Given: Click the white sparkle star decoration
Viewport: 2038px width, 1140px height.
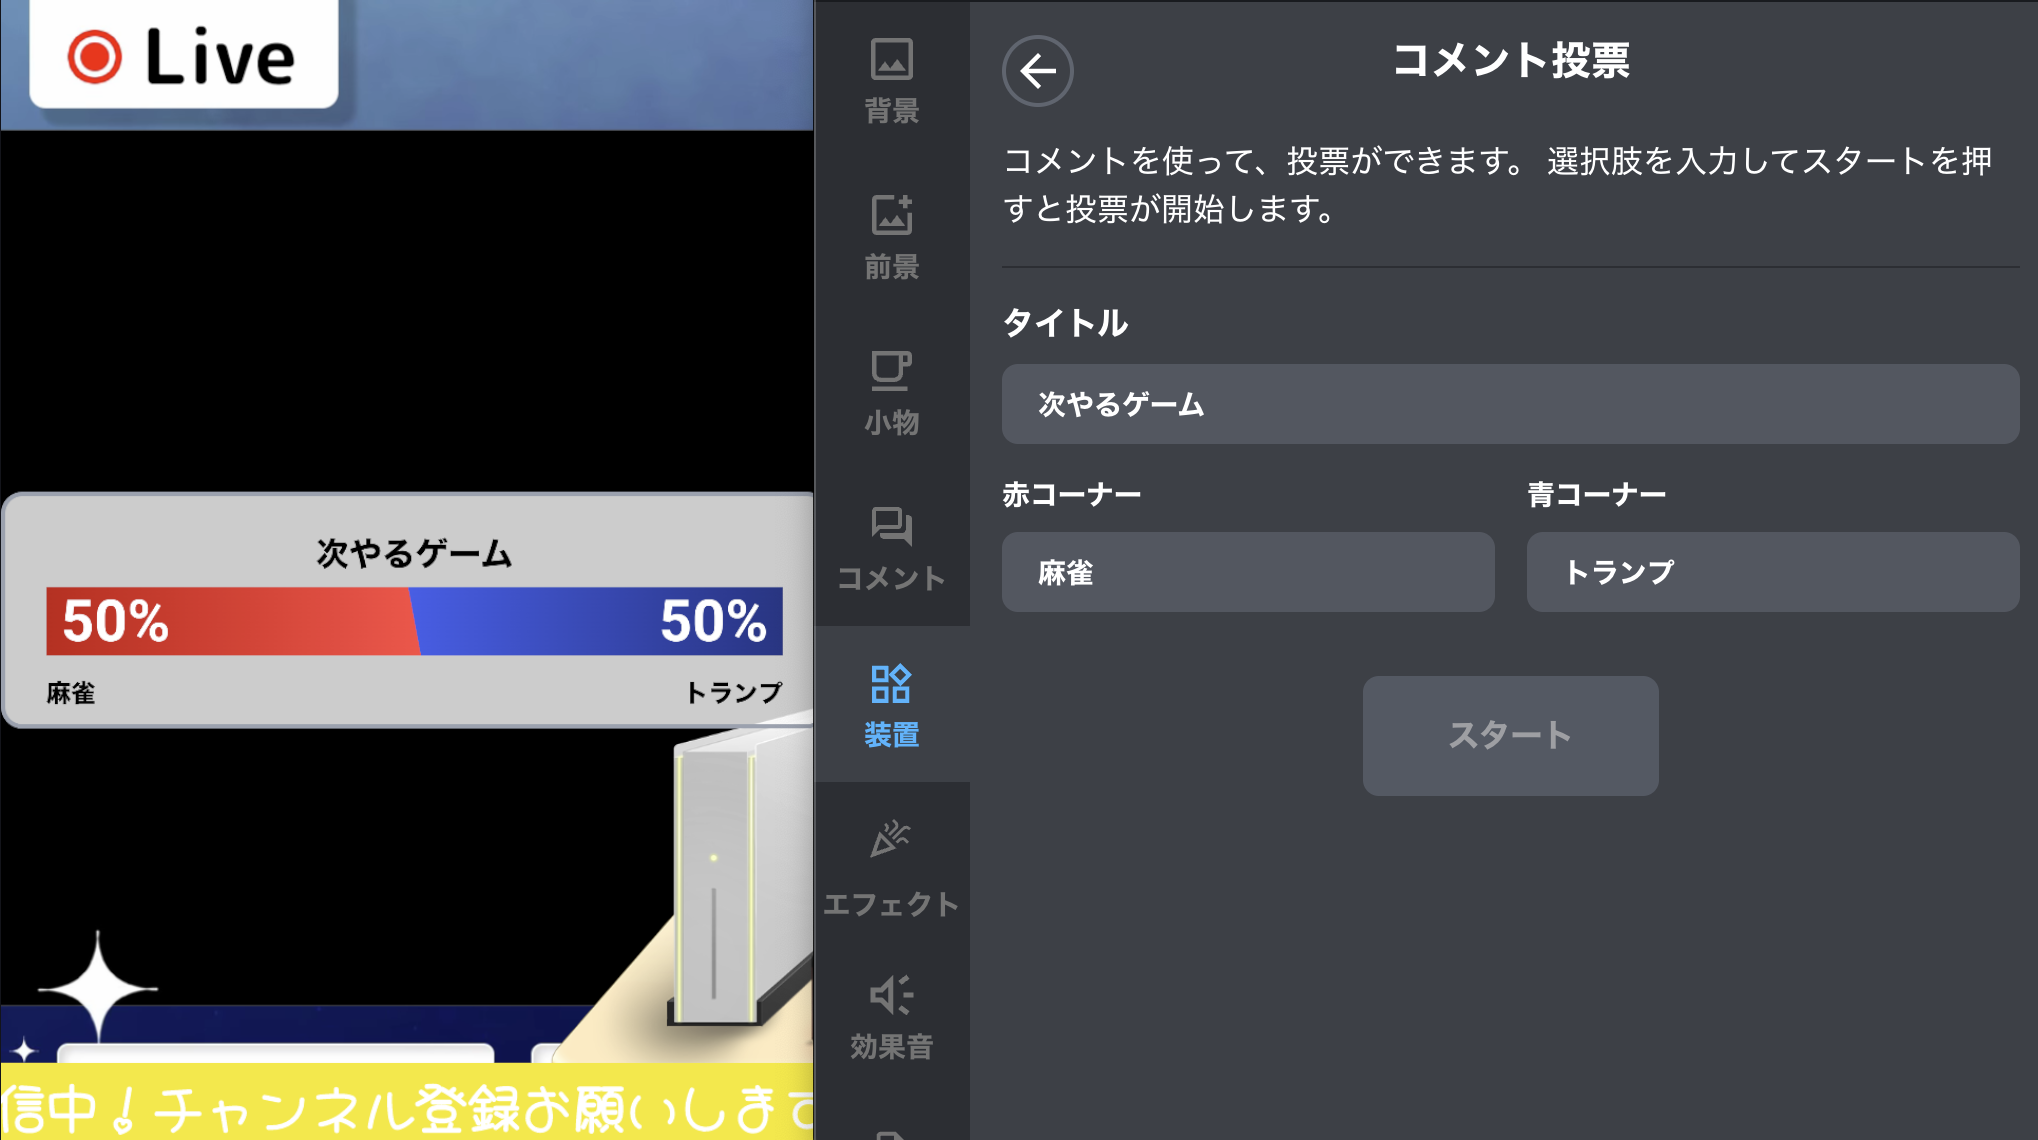Looking at the screenshot, I should (97, 988).
